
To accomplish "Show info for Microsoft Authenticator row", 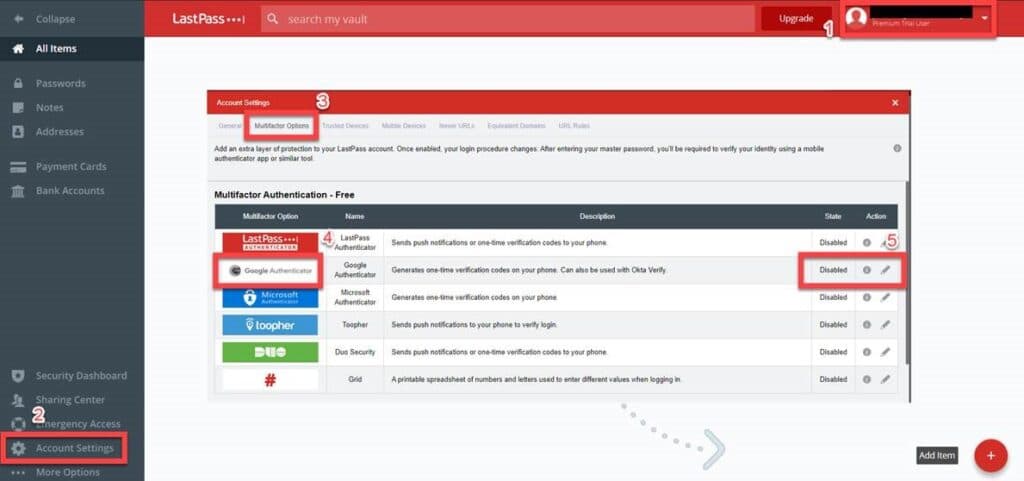I will point(867,298).
